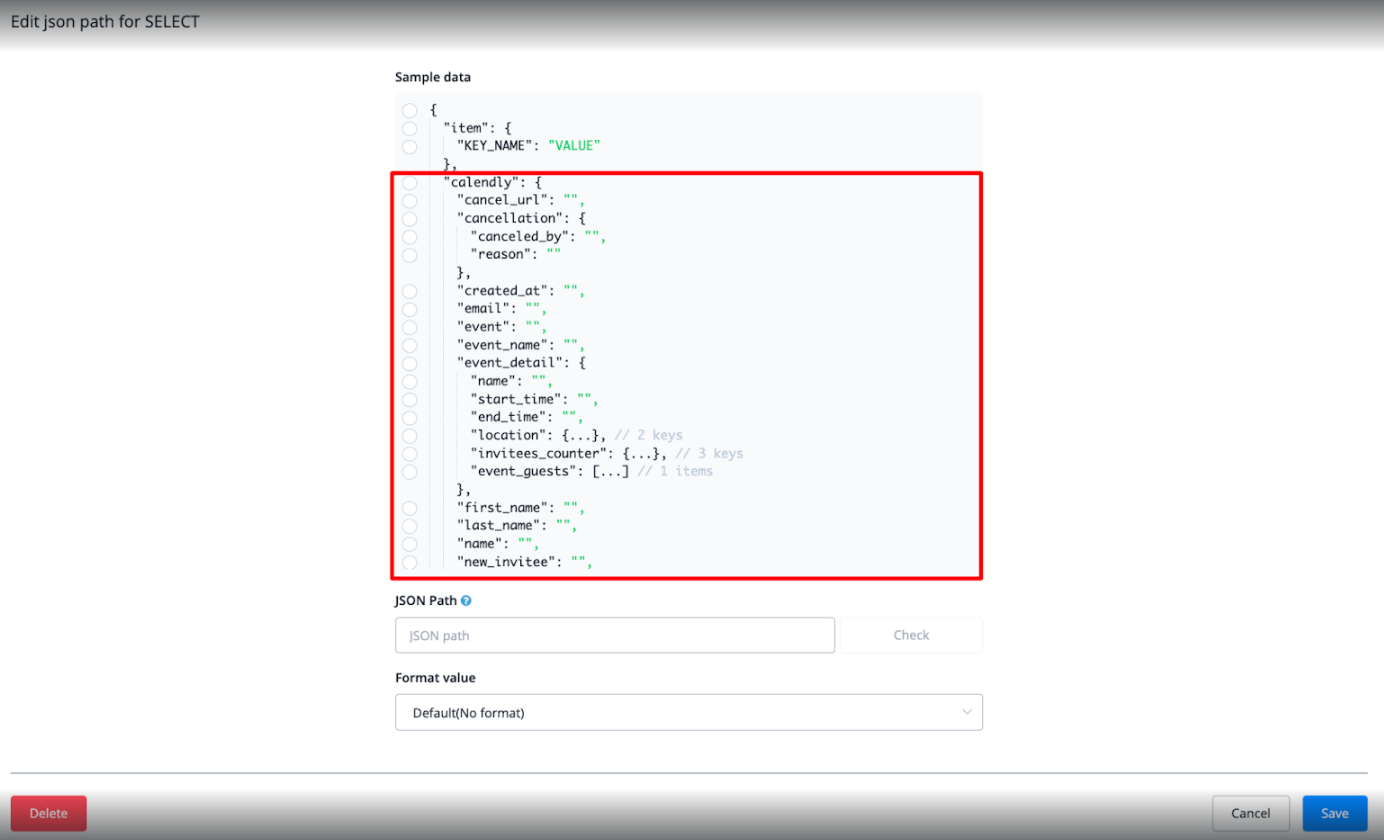Click the Check button

(x=911, y=635)
